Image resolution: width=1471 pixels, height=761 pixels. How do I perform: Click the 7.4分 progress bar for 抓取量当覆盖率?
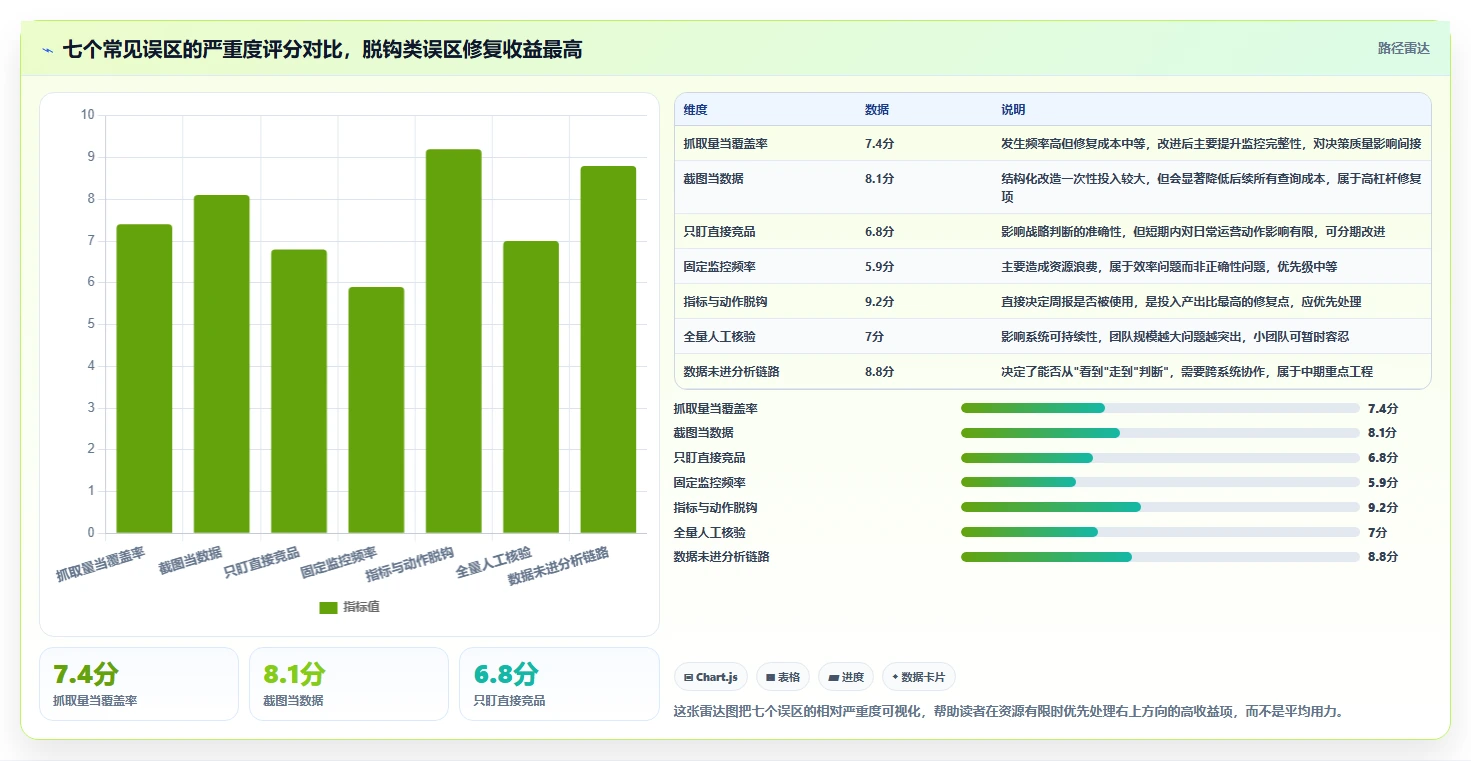pos(1160,408)
